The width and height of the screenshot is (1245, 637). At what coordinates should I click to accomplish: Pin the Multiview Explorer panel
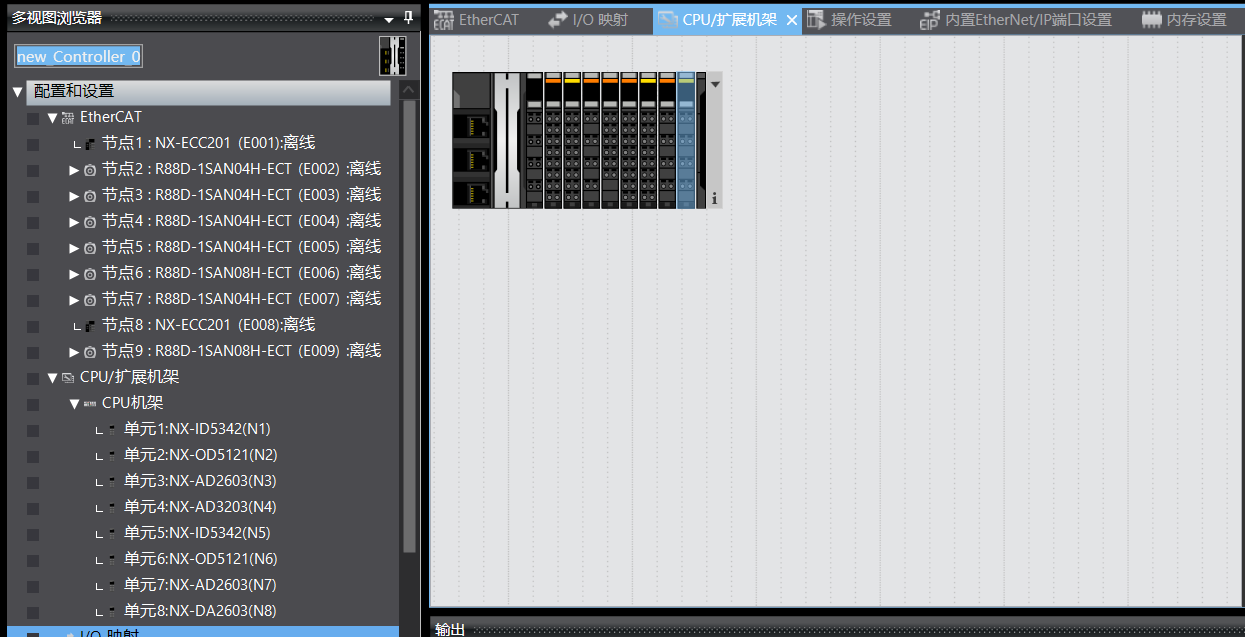click(x=408, y=18)
